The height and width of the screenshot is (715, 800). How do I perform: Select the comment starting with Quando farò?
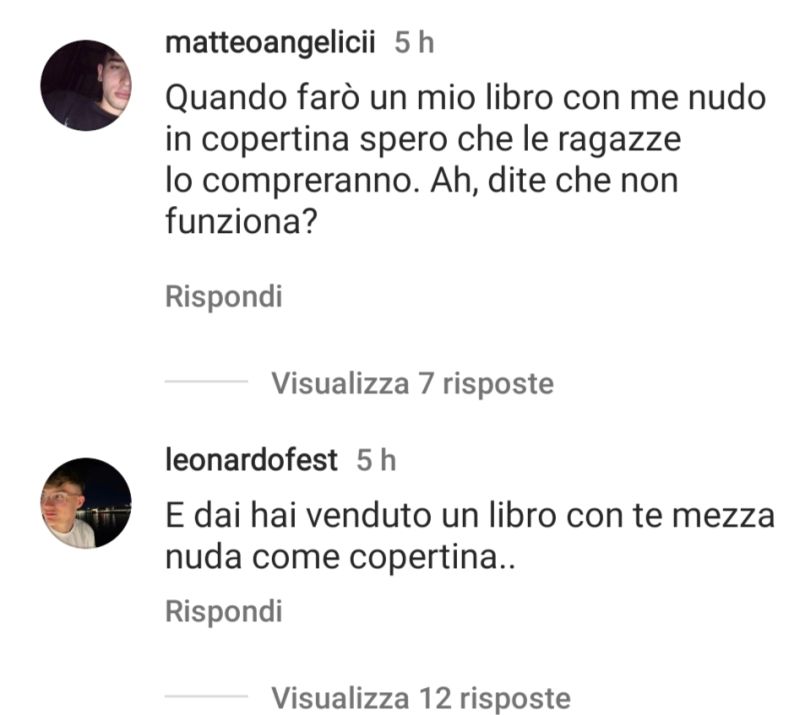coord(465,159)
